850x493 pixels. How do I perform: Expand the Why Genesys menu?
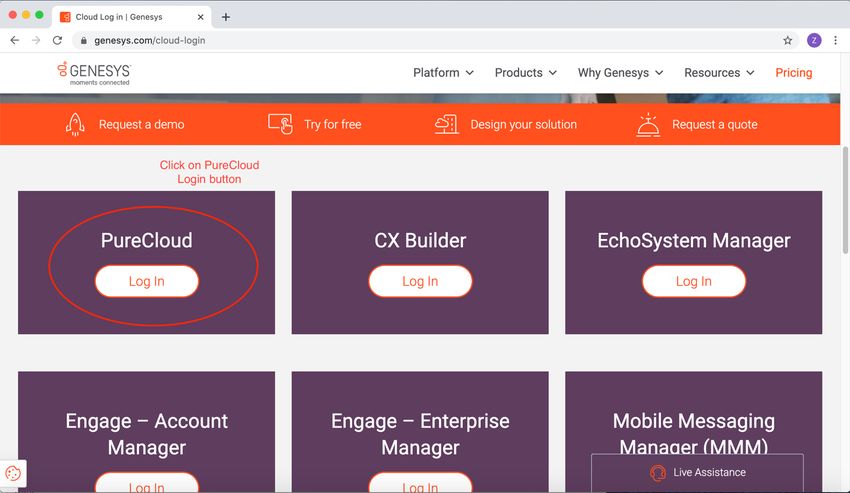(x=620, y=73)
